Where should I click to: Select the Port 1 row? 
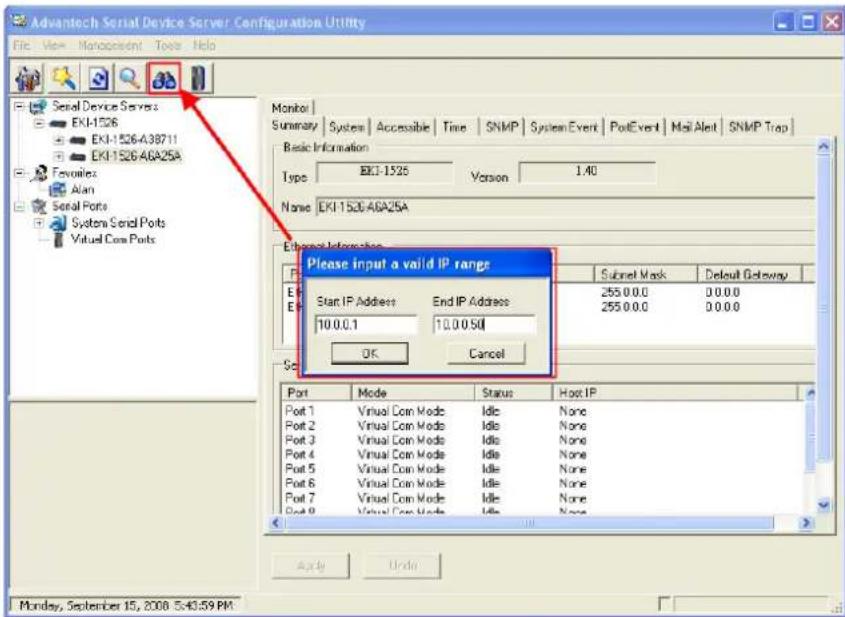point(543,411)
